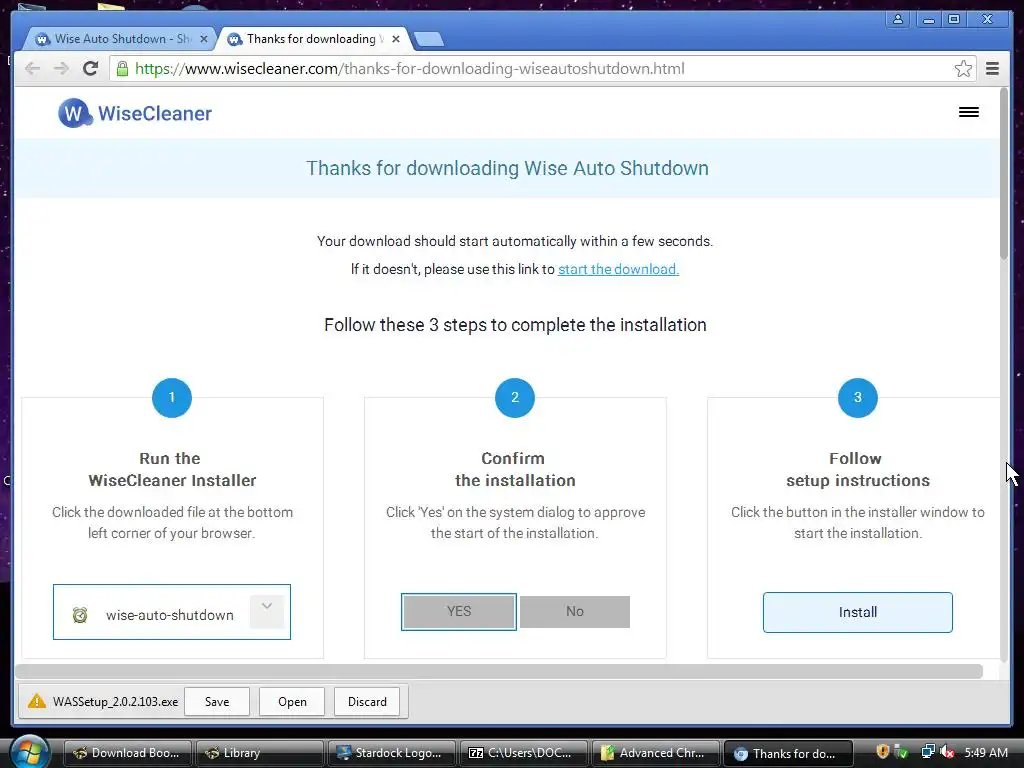Discard the WASSetup download

point(367,701)
